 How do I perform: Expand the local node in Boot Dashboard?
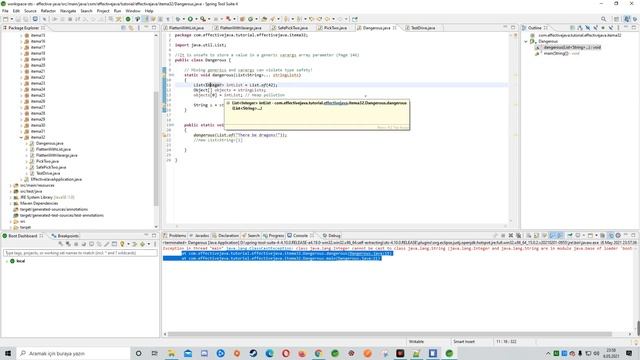click(x=7, y=261)
